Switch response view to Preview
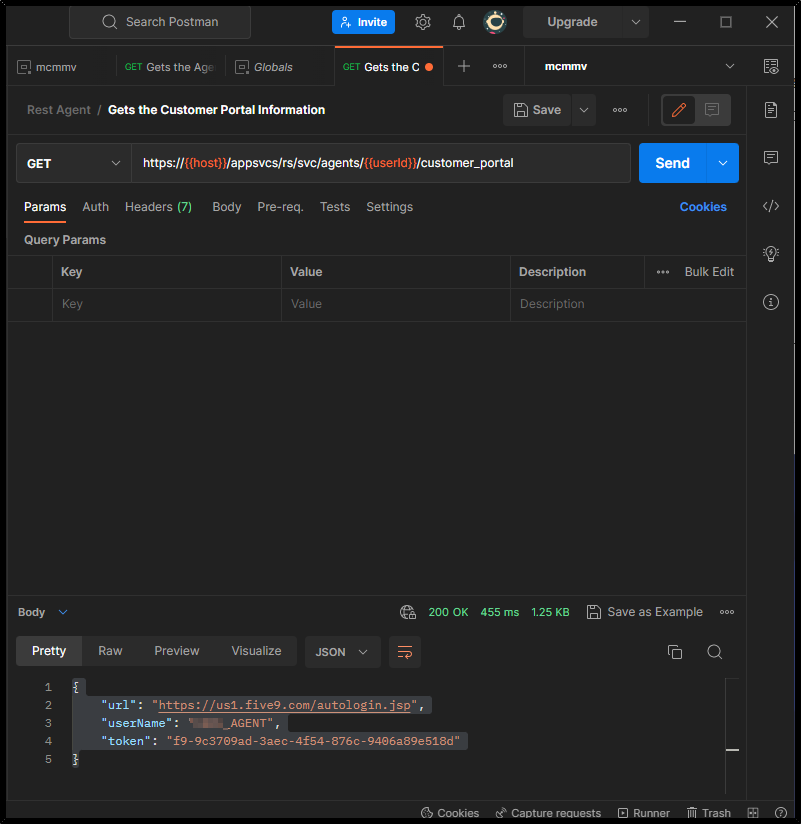 click(x=177, y=651)
